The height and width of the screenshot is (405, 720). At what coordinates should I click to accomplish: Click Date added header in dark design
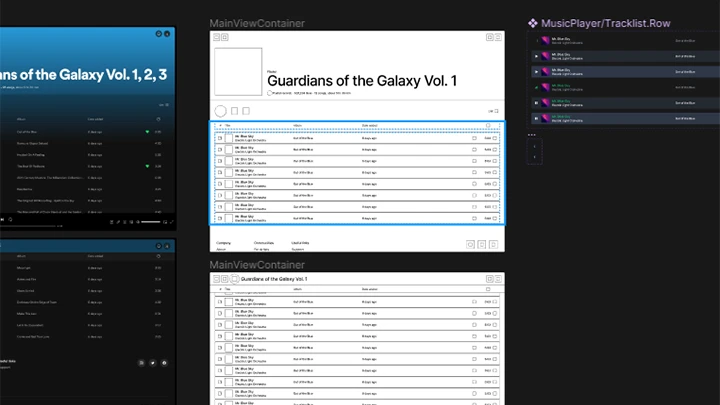96,119
